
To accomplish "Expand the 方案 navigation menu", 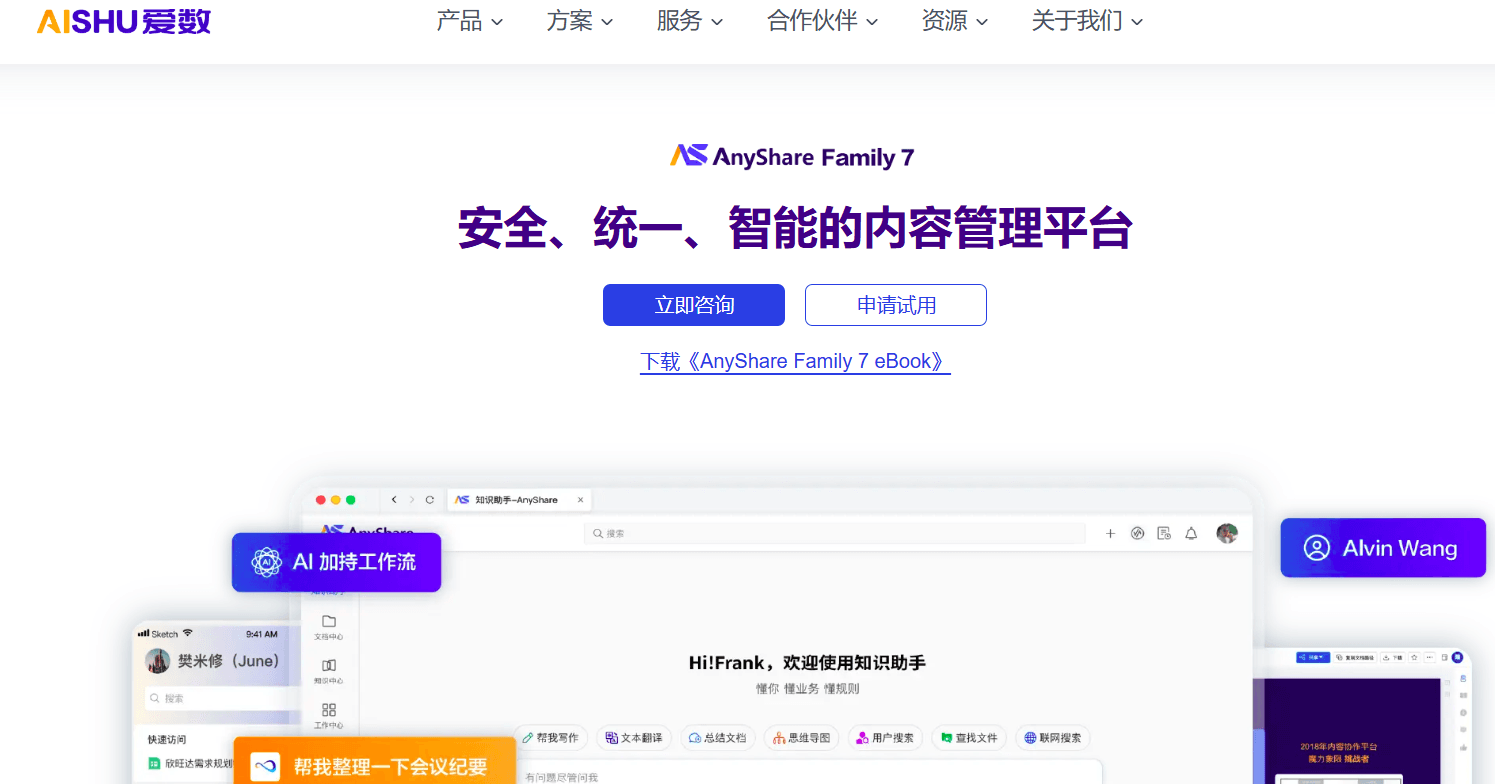I will 580,21.
